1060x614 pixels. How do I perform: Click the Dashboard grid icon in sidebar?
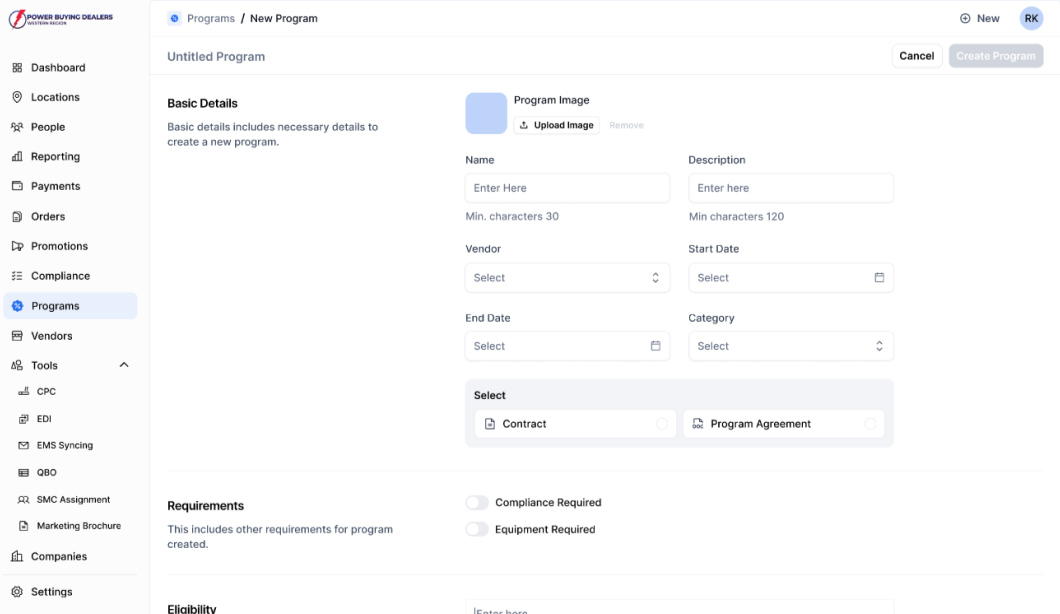(x=17, y=68)
